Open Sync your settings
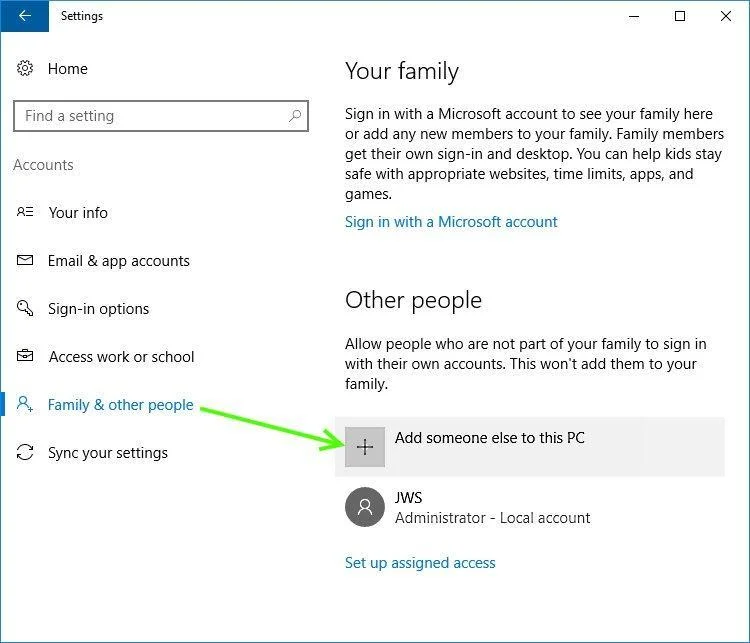The height and width of the screenshot is (643, 750). click(x=108, y=453)
